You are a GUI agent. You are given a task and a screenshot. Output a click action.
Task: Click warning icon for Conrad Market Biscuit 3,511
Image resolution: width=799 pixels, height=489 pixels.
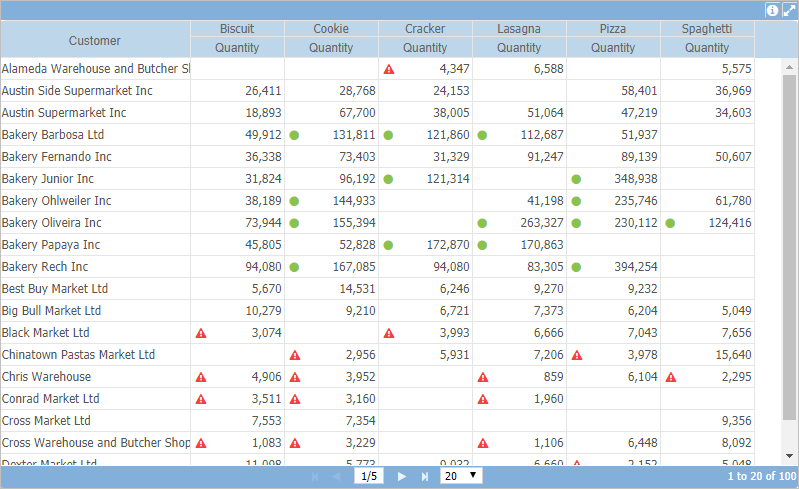201,399
